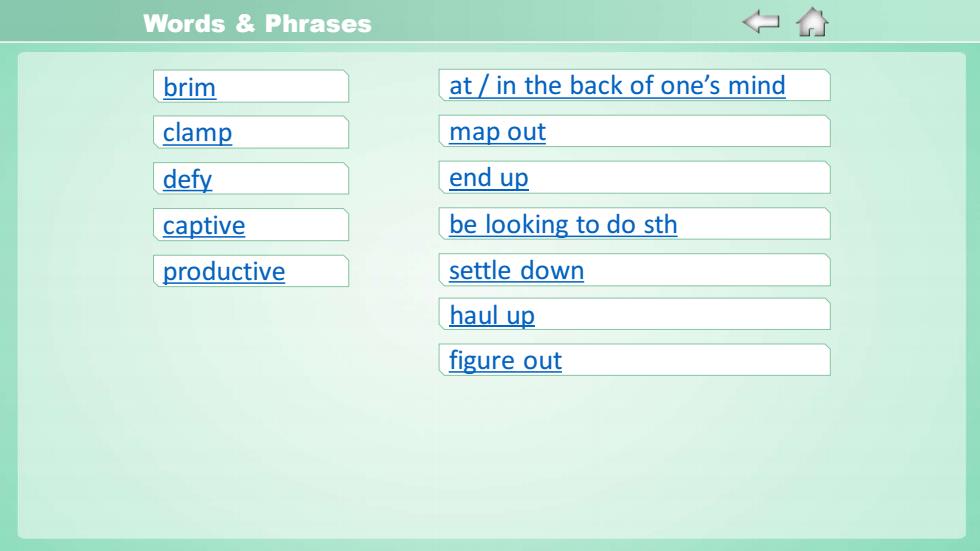The height and width of the screenshot is (551, 980).
Task: Click the box containing 'haul up'
Action: (x=634, y=314)
